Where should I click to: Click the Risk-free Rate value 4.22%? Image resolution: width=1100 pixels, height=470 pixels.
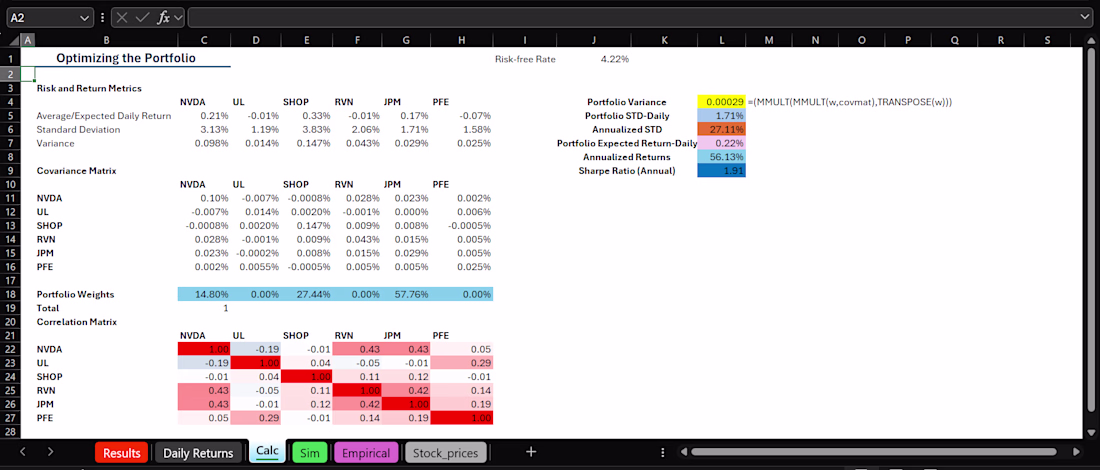615,60
